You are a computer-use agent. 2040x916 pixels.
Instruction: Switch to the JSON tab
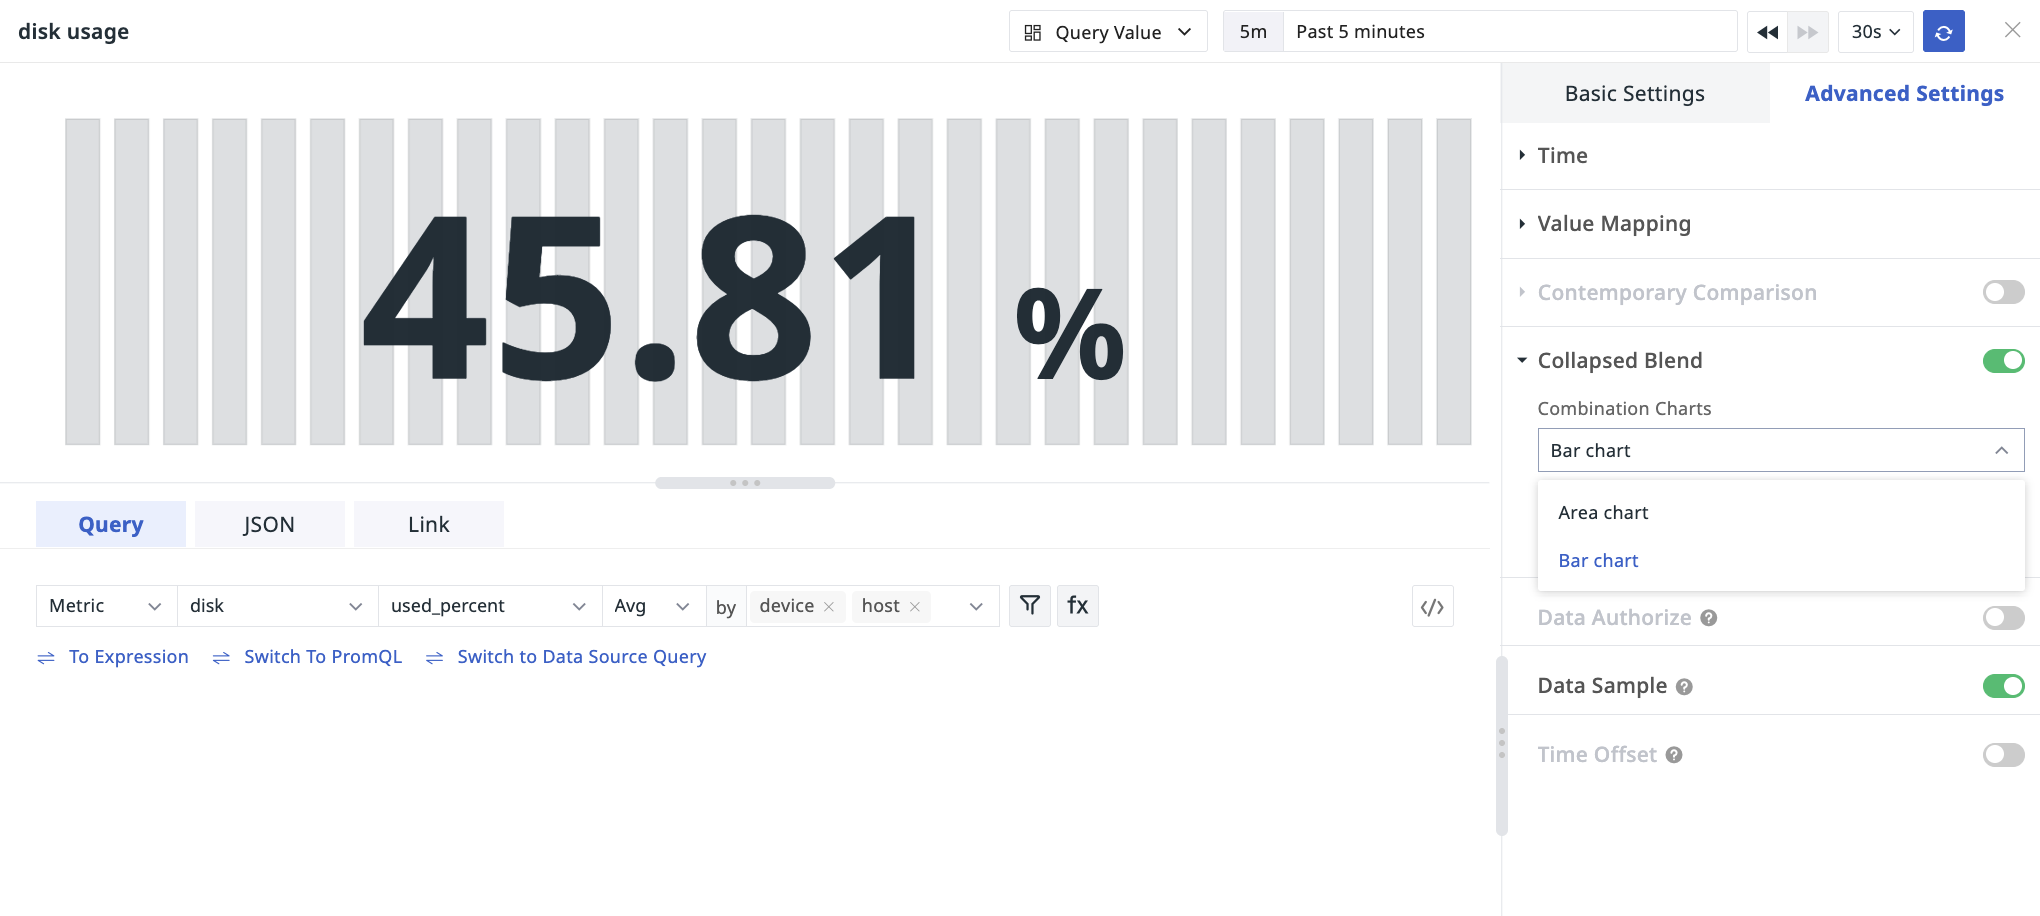(x=269, y=525)
